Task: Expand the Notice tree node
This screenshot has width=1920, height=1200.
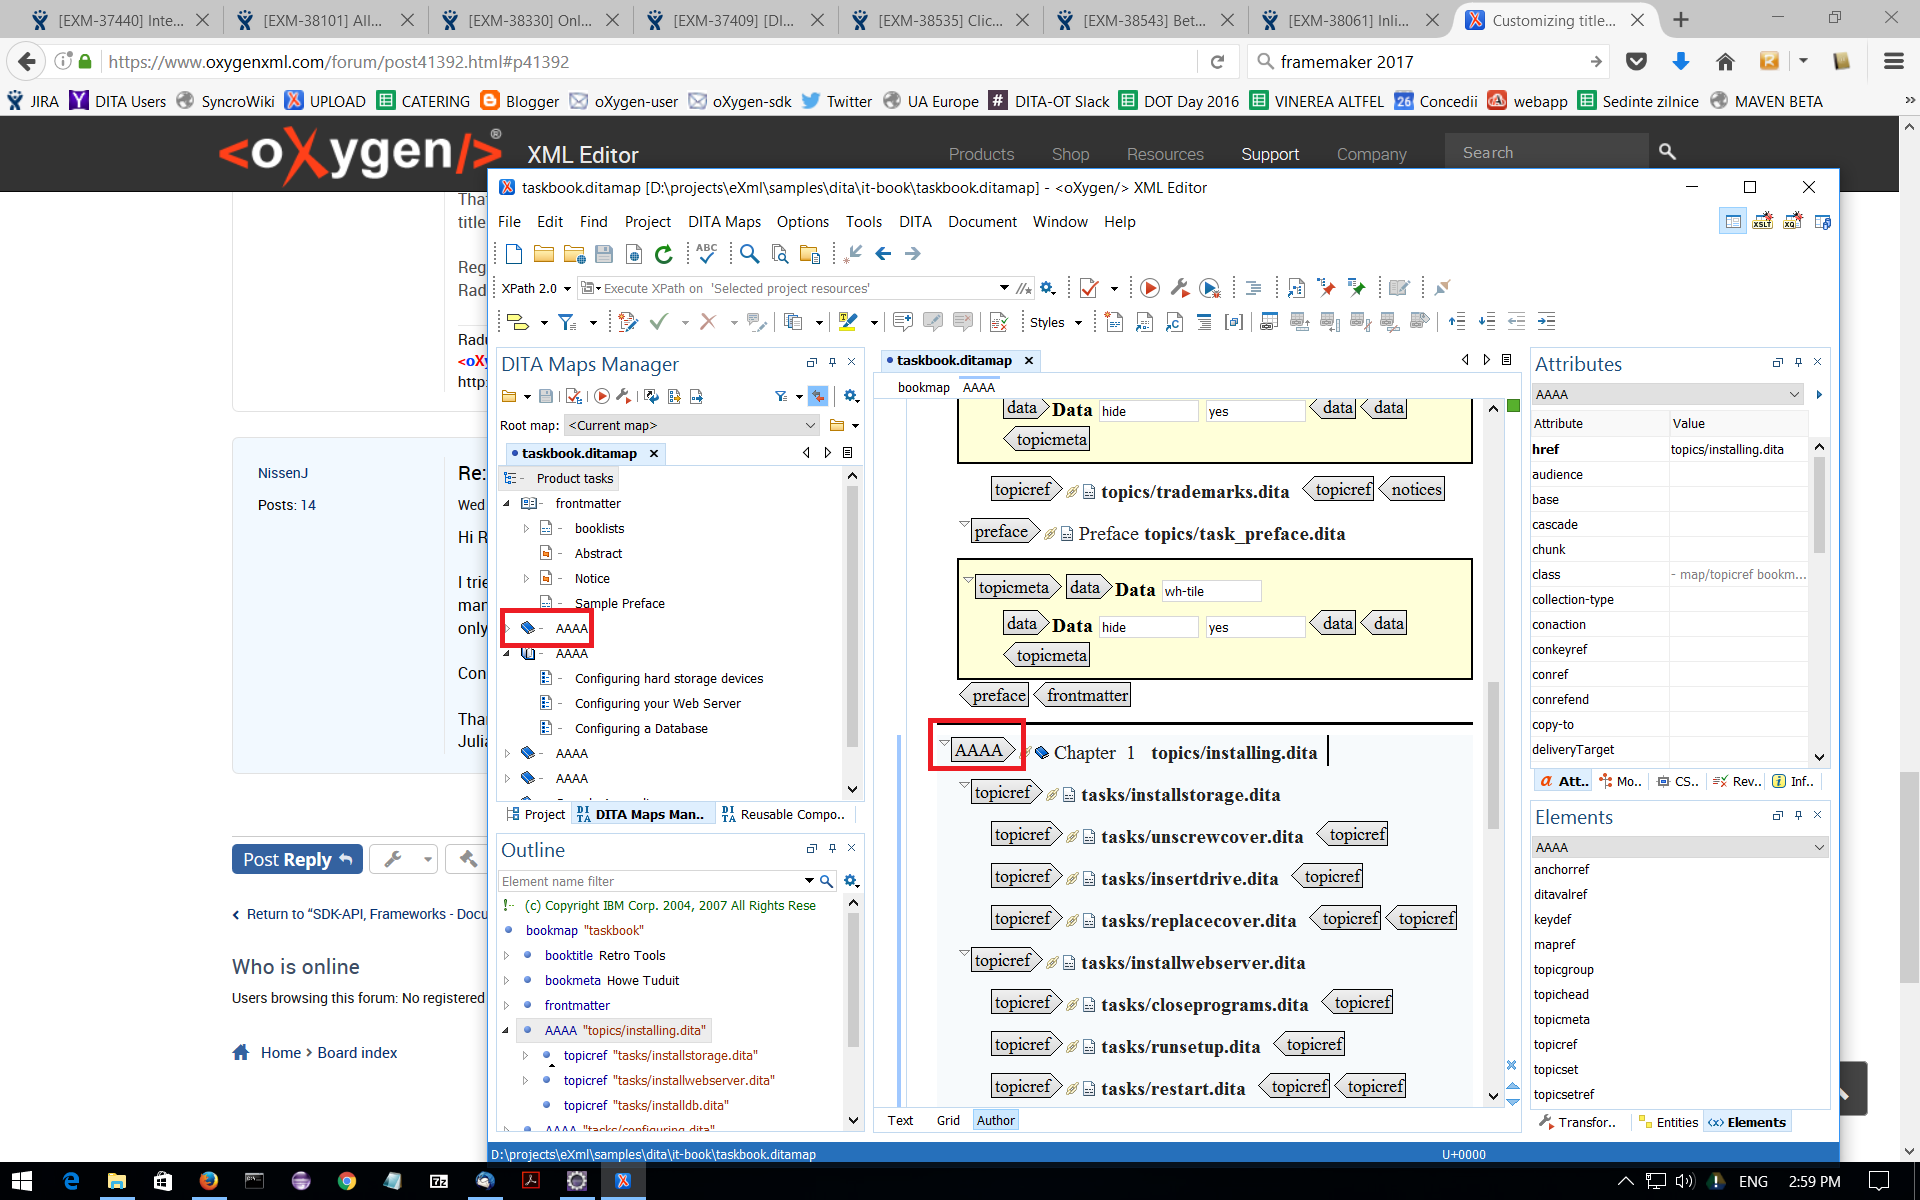Action: pyautogui.click(x=526, y=578)
